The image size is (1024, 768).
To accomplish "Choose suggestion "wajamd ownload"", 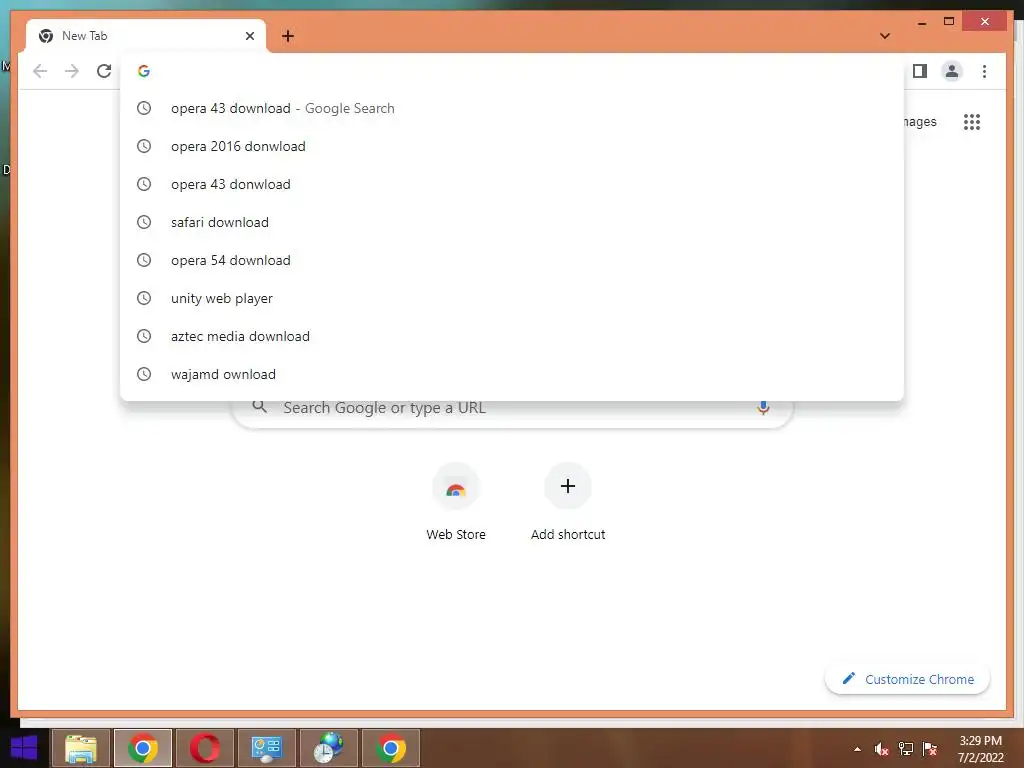I will click(512, 374).
